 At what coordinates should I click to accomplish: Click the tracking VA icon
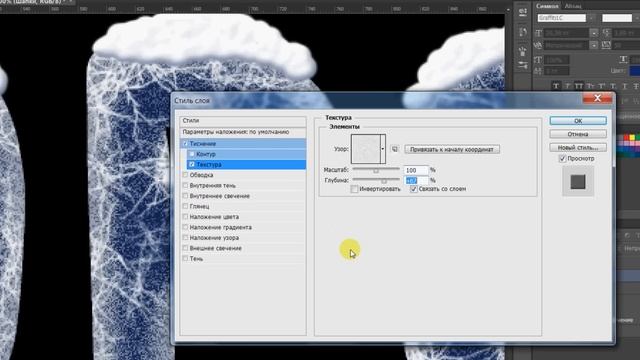click(606, 45)
